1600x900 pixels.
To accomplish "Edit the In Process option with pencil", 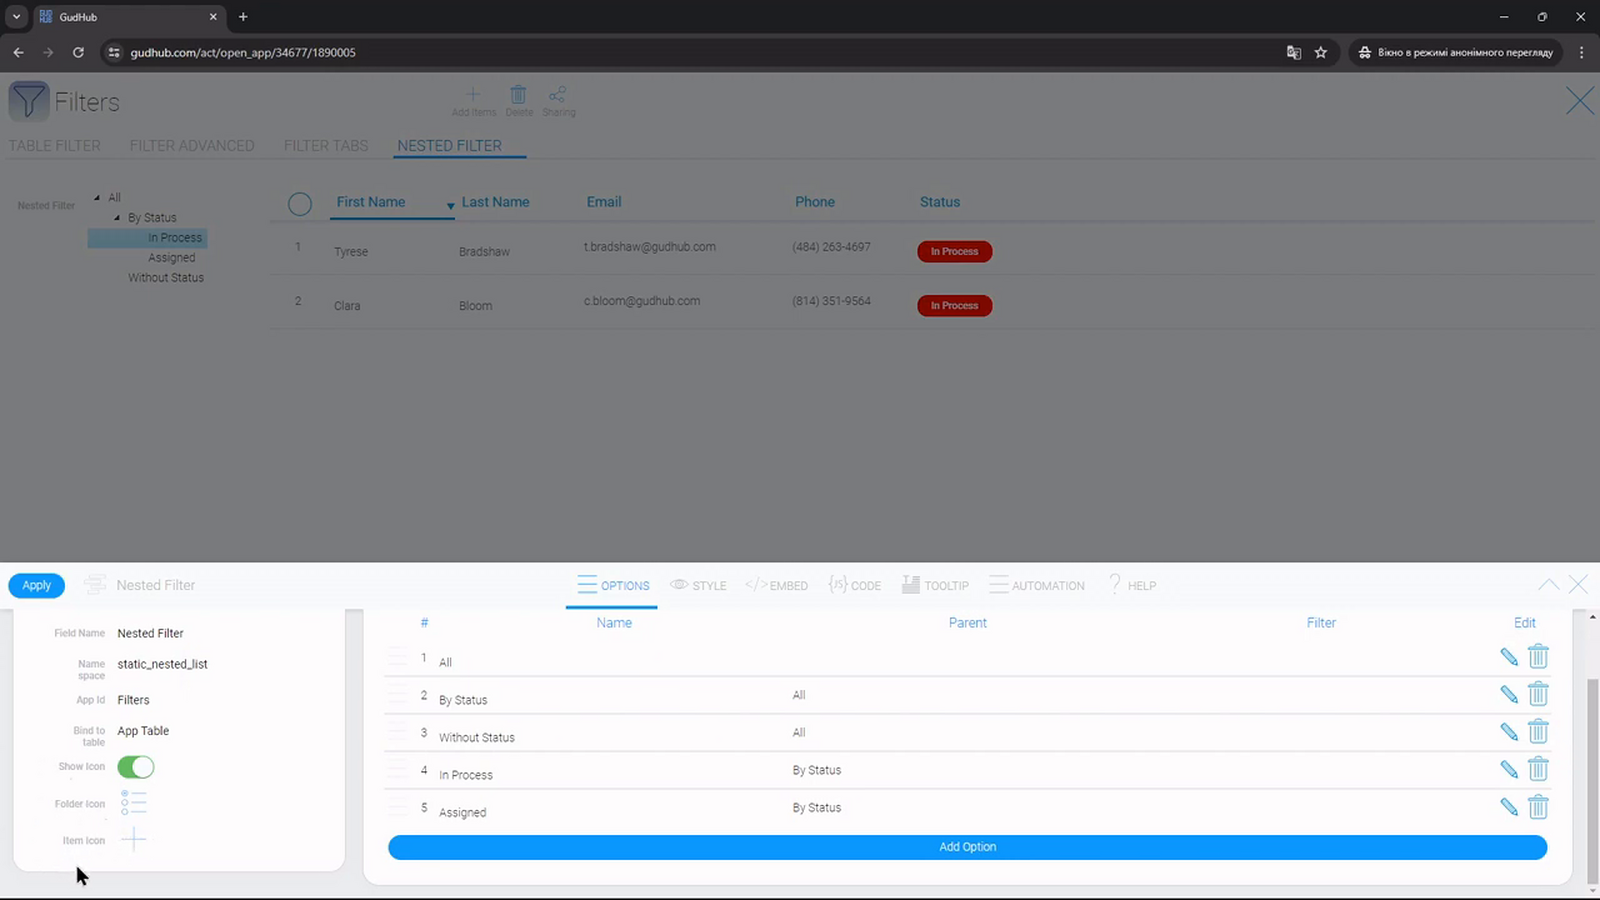I will pos(1509,770).
